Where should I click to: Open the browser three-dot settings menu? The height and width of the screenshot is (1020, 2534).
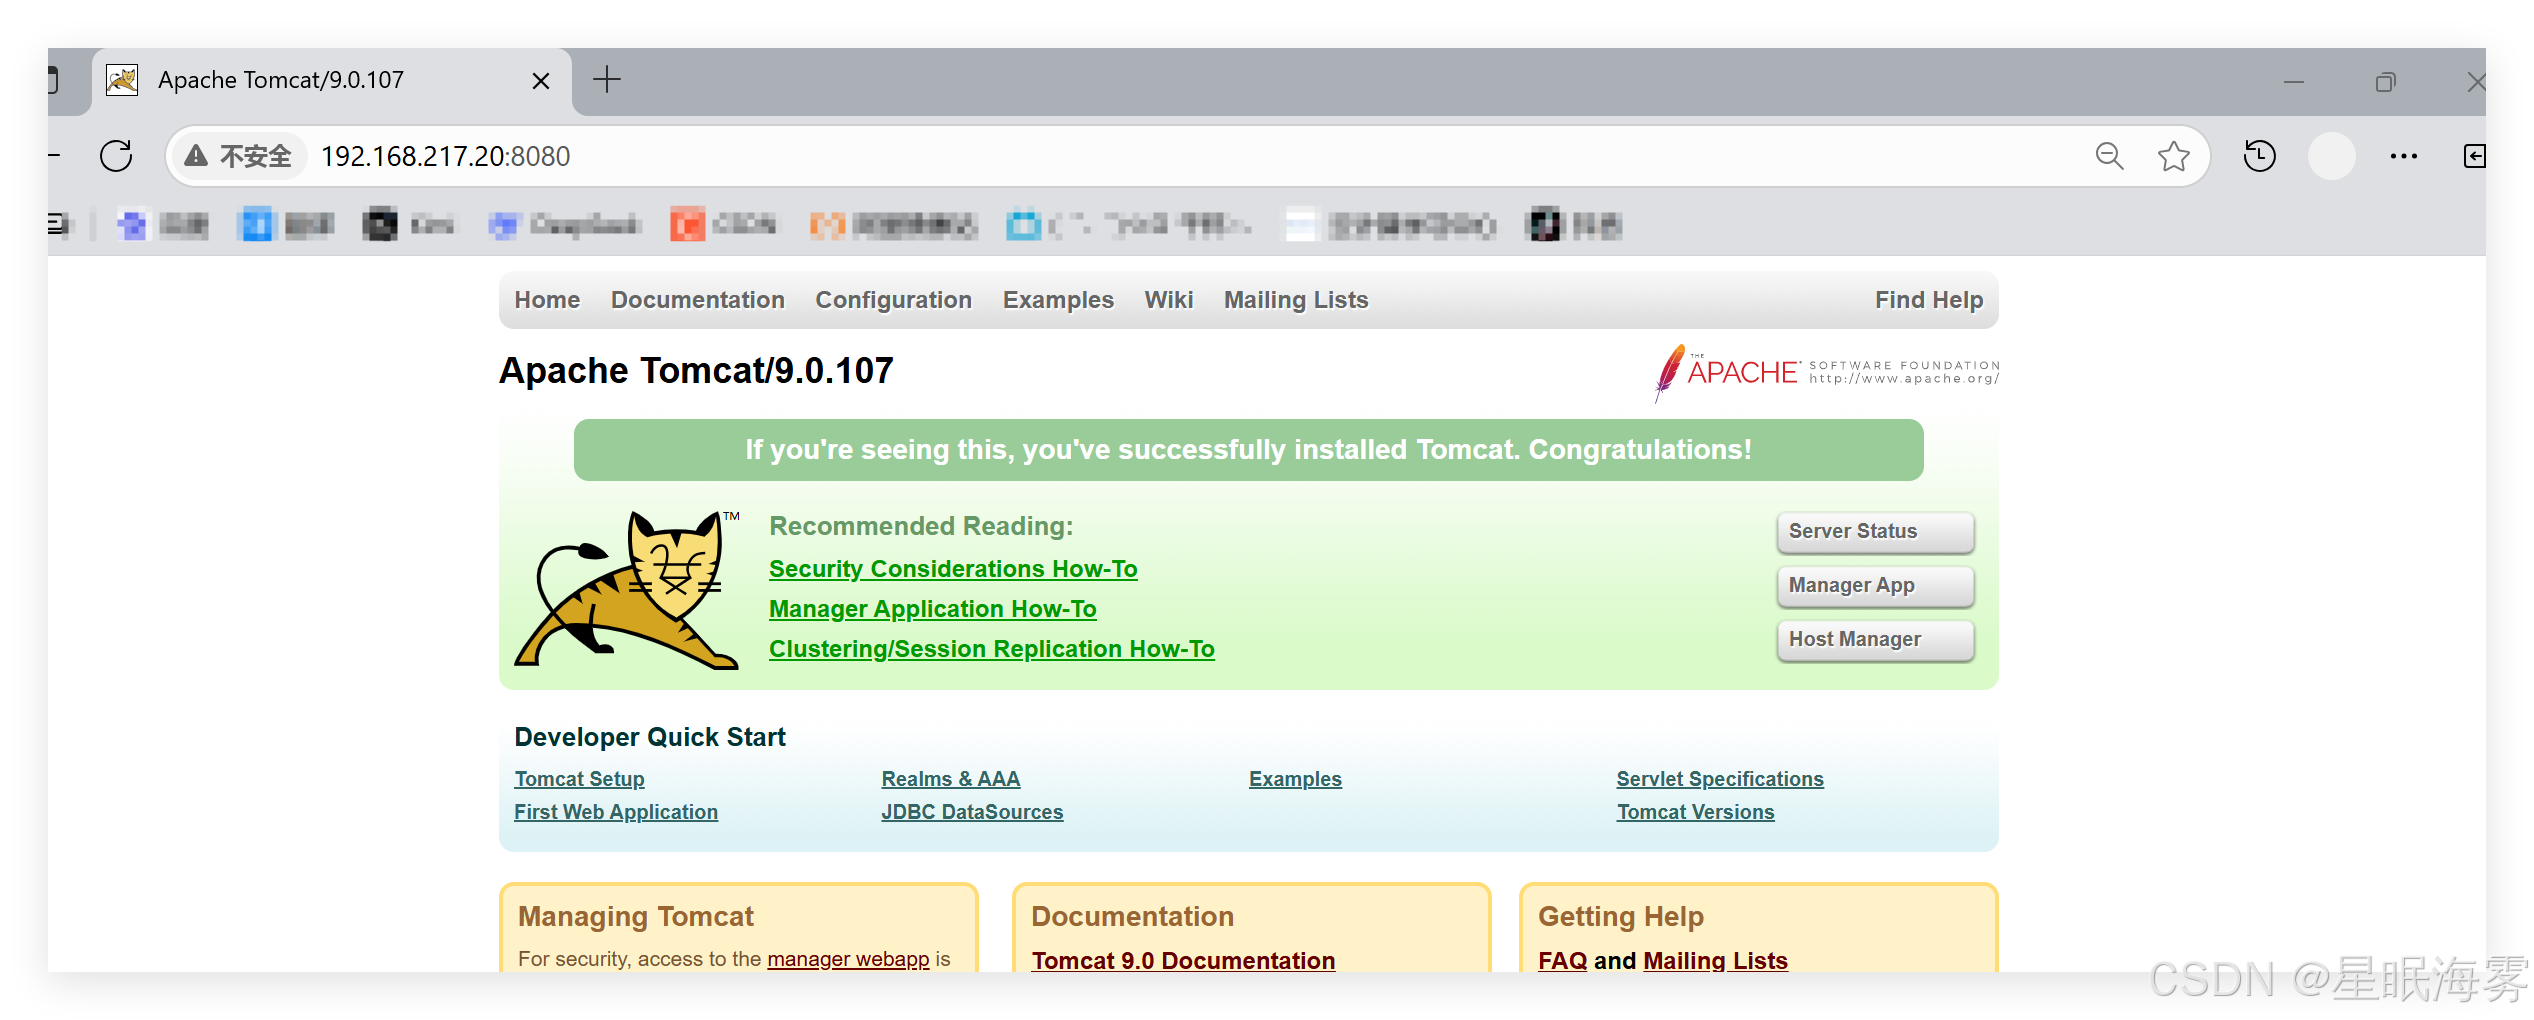click(x=2403, y=156)
